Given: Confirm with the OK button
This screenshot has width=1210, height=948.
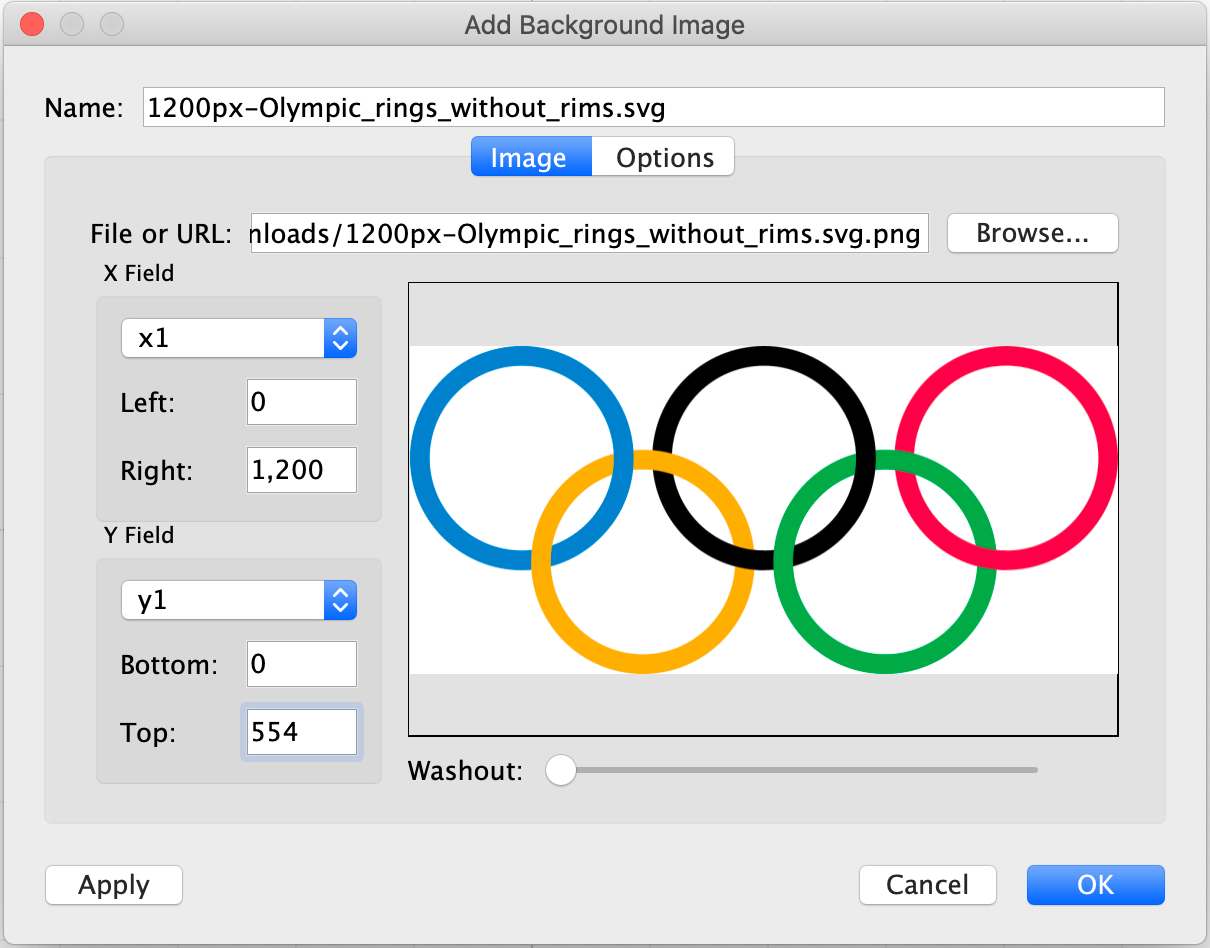Looking at the screenshot, I should pyautogui.click(x=1095, y=885).
